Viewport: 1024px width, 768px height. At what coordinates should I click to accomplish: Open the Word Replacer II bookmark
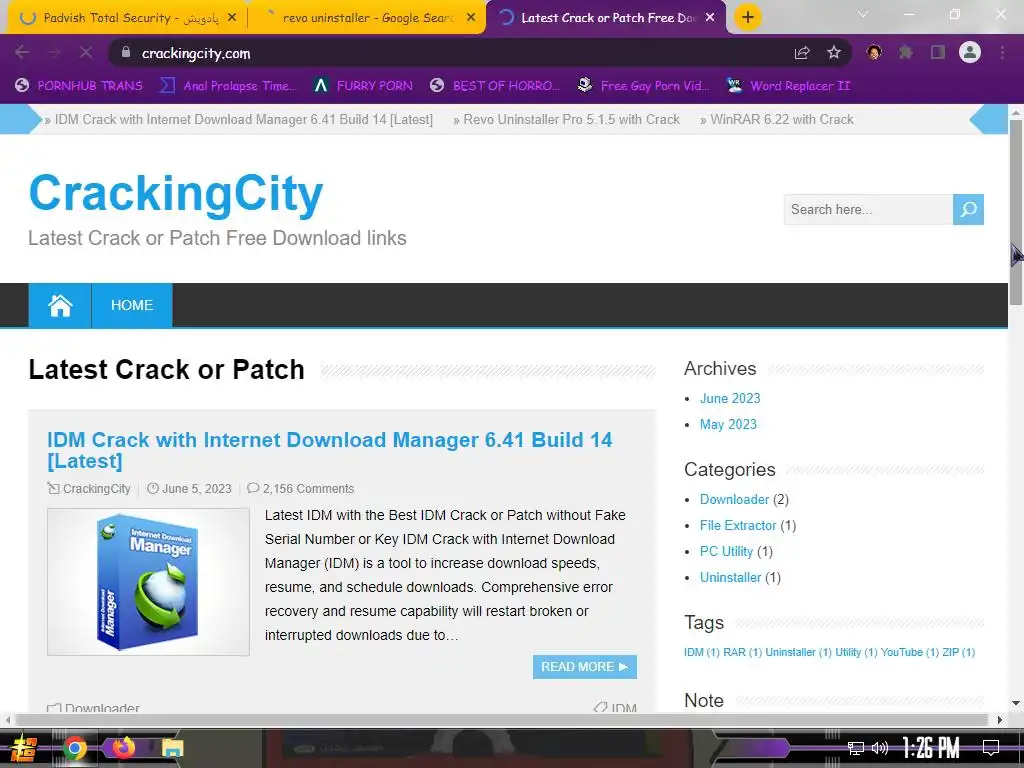click(x=789, y=86)
